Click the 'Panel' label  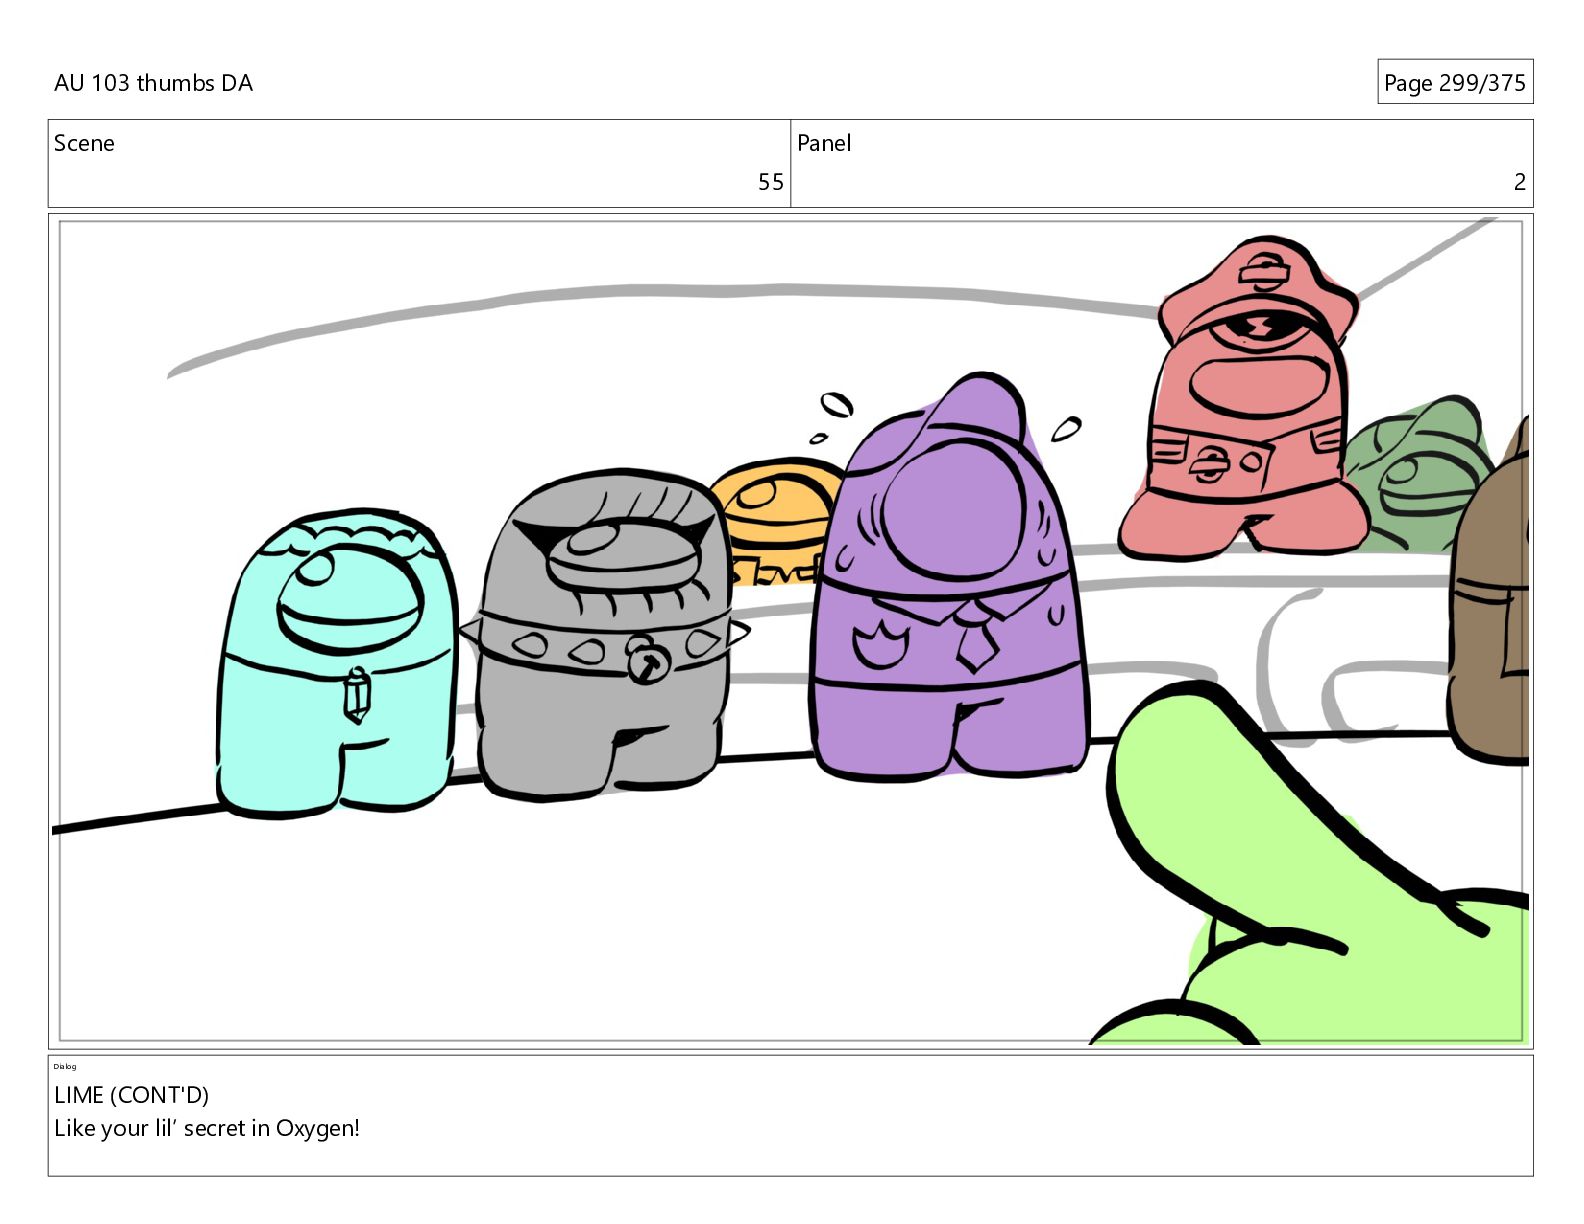[824, 143]
